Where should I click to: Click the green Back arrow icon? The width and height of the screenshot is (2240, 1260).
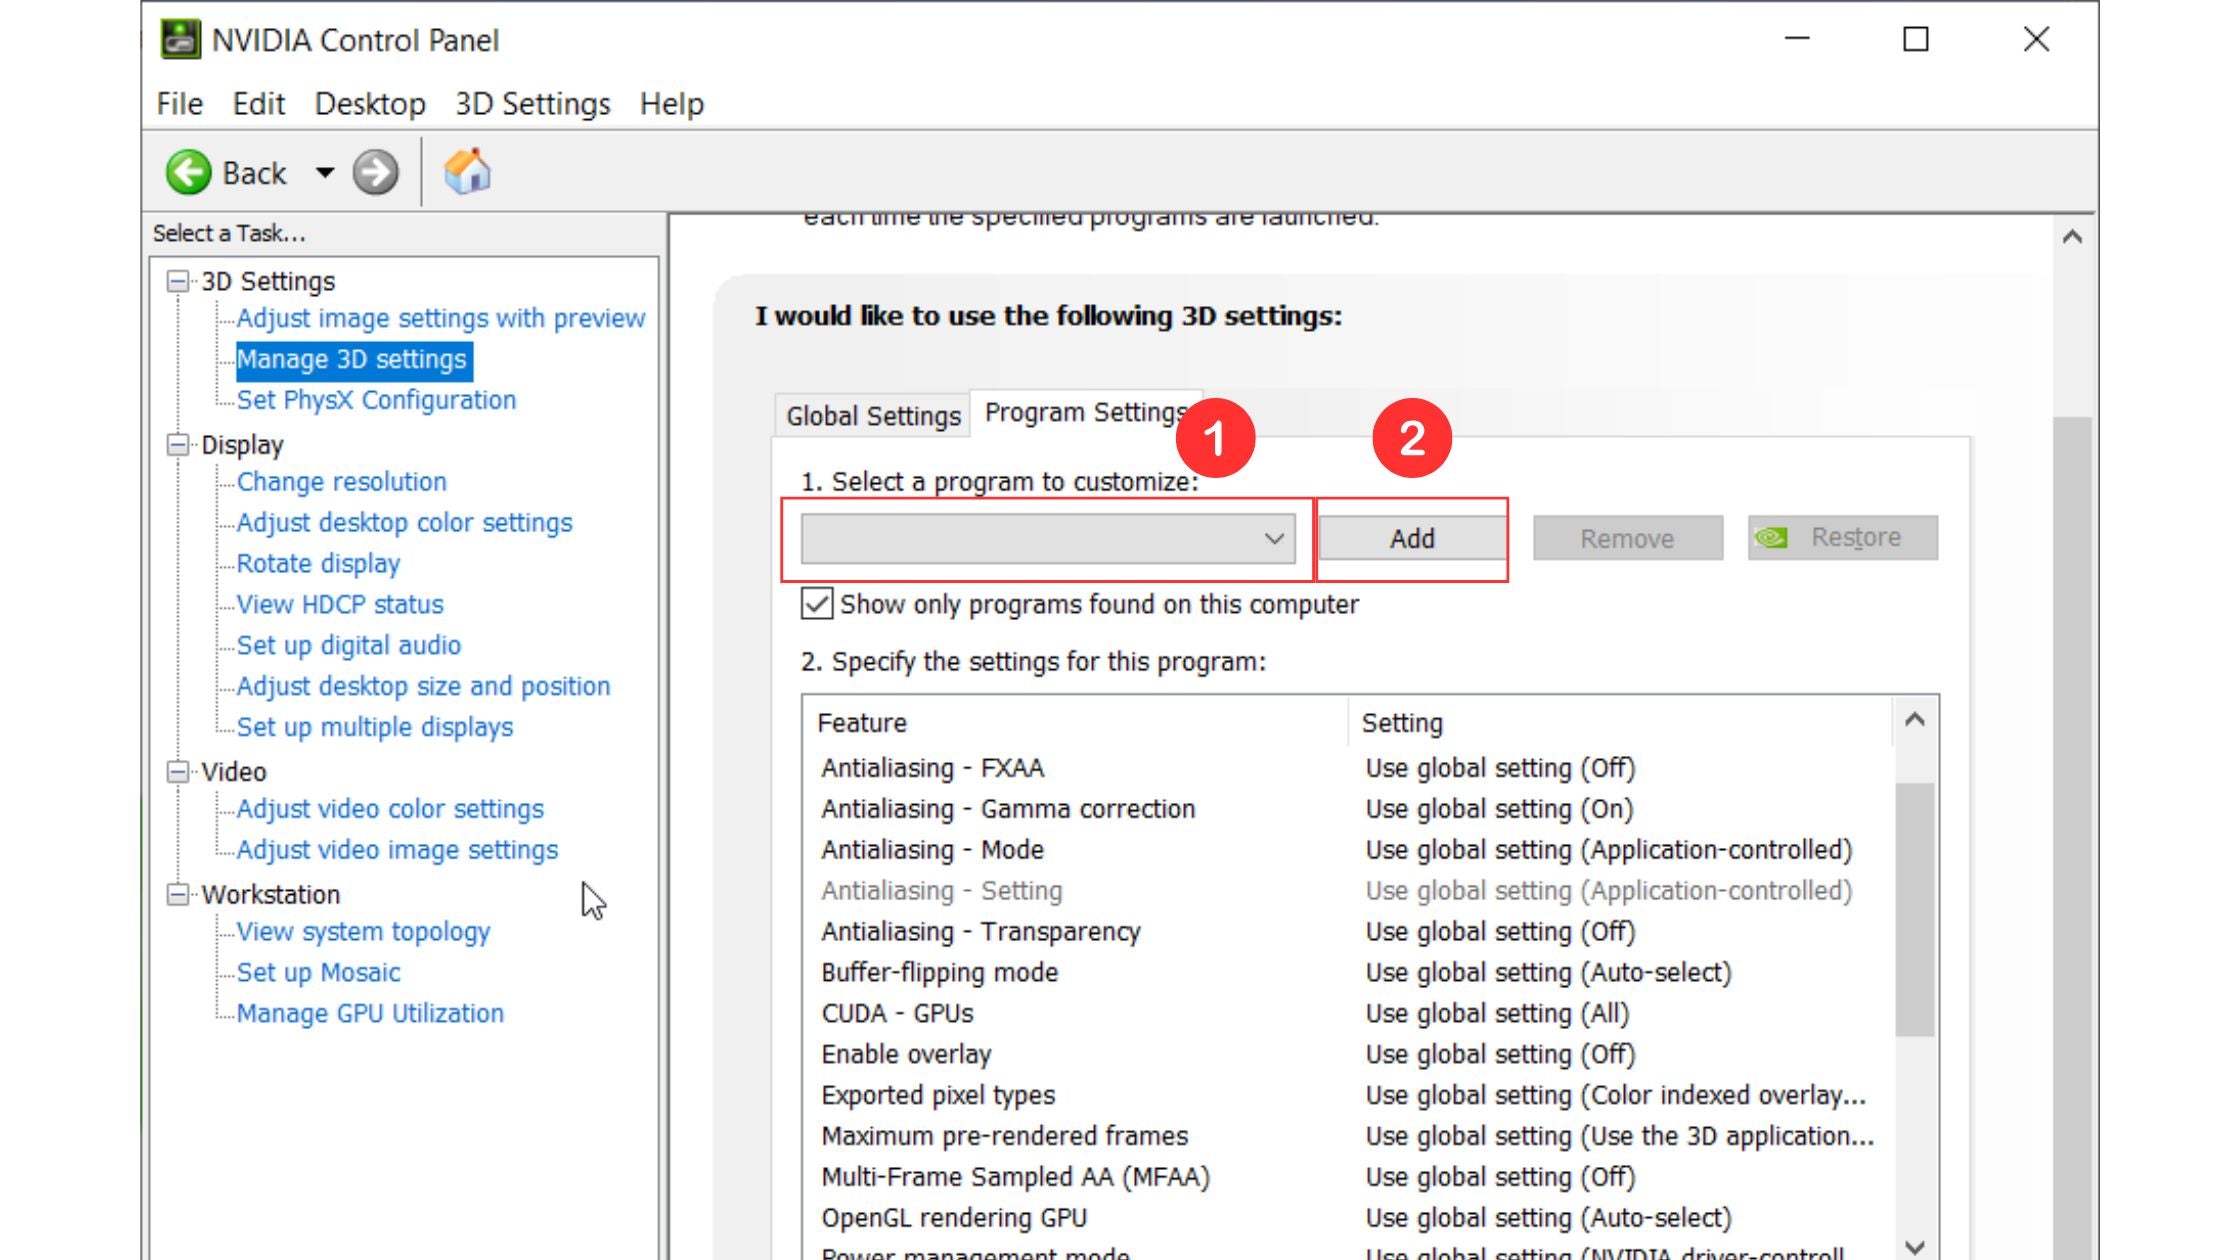[188, 173]
